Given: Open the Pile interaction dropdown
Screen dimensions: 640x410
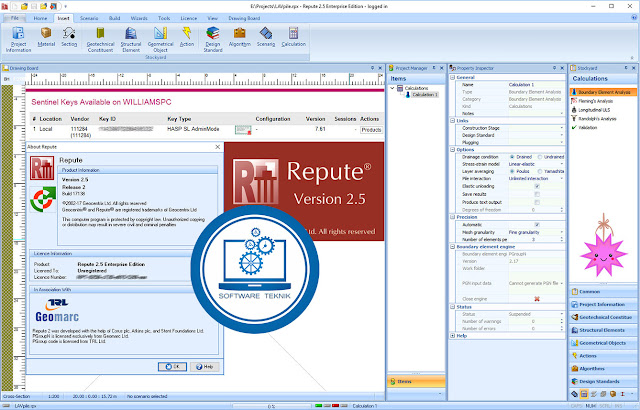Looking at the screenshot, I should click(x=562, y=179).
